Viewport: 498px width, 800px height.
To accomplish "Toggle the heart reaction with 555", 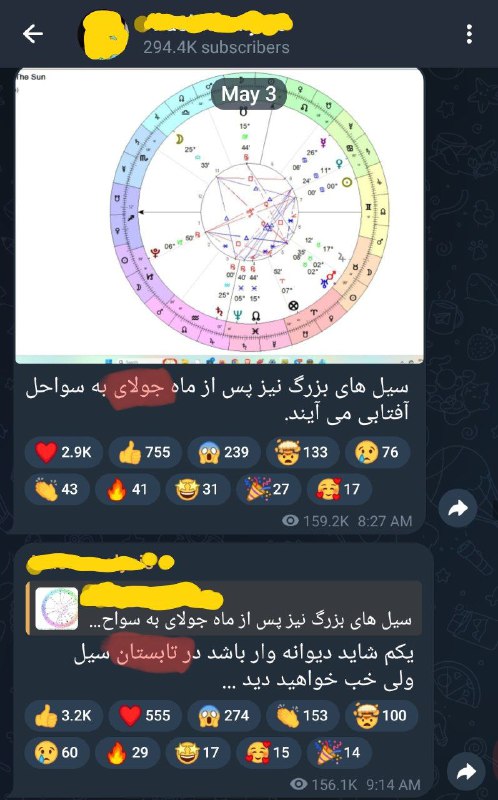I will [x=145, y=715].
